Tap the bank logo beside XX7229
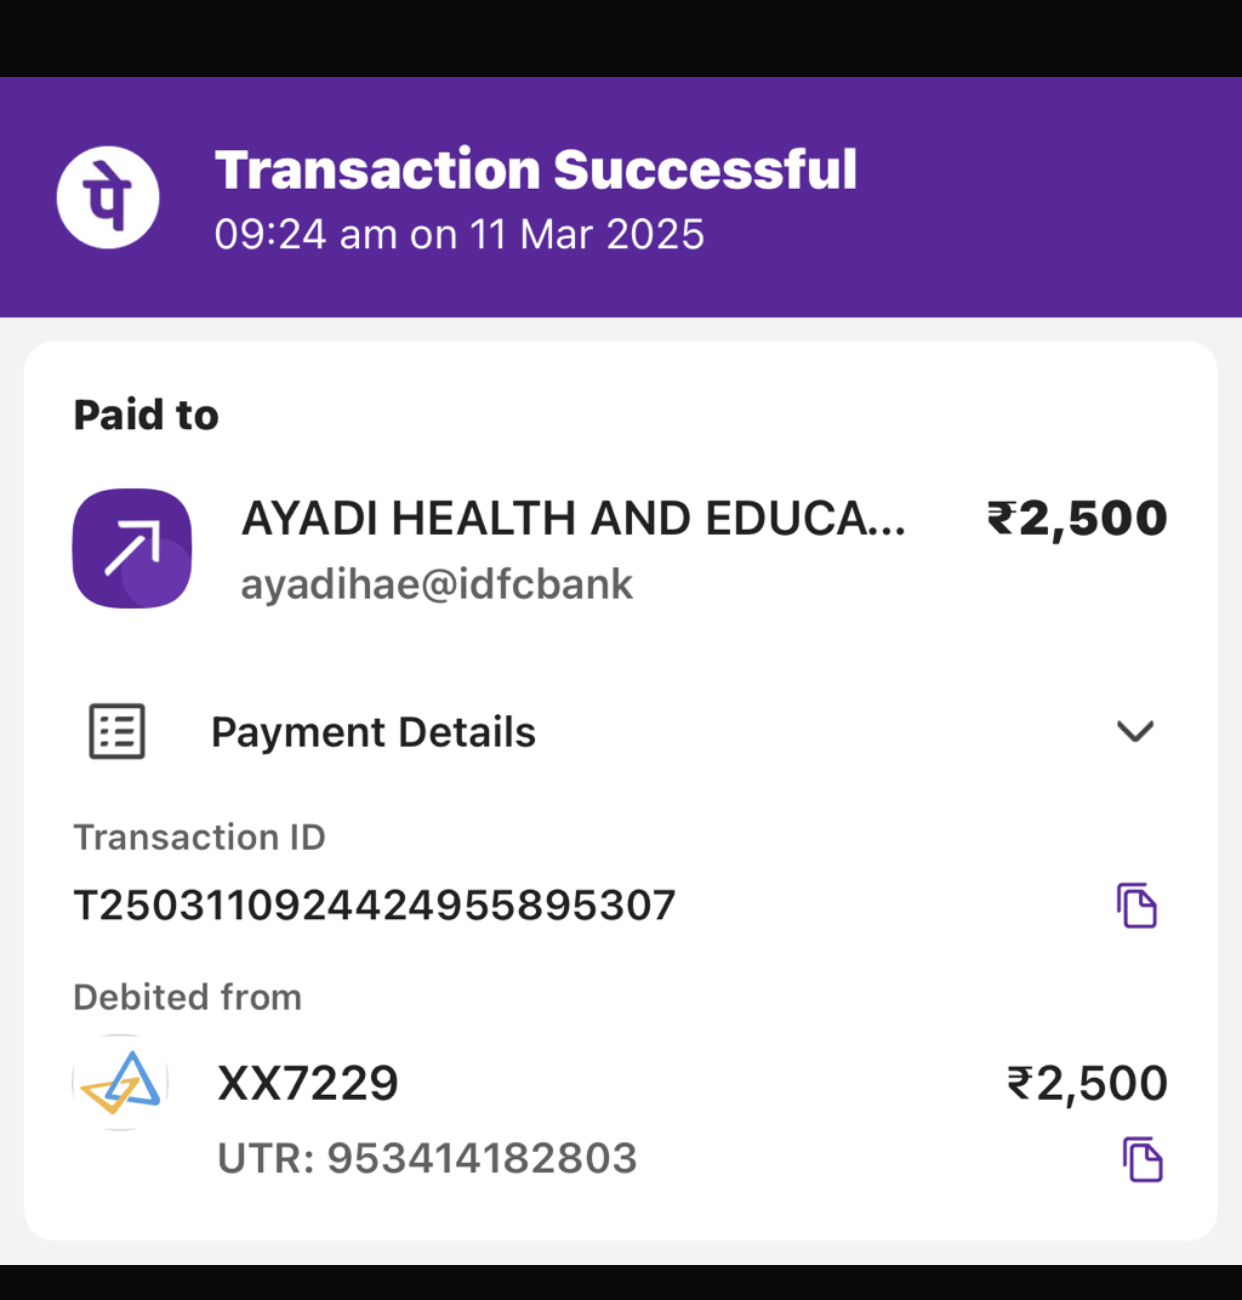Screen dimensions: 1242x1300 (121, 1083)
